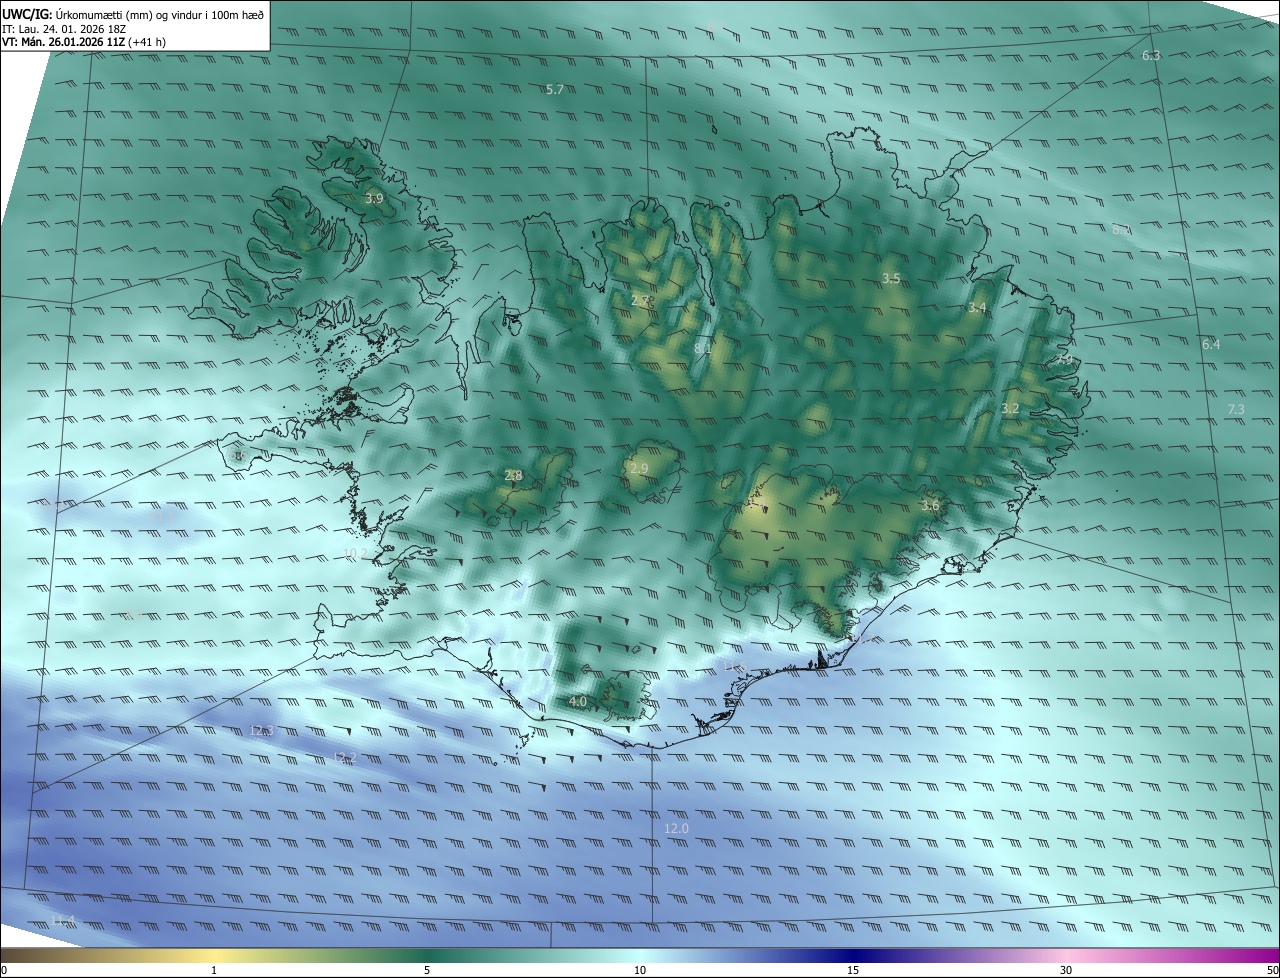This screenshot has height=978, width=1280.
Task: Click the 2.9 label on the central glacier
Action: coord(639,469)
